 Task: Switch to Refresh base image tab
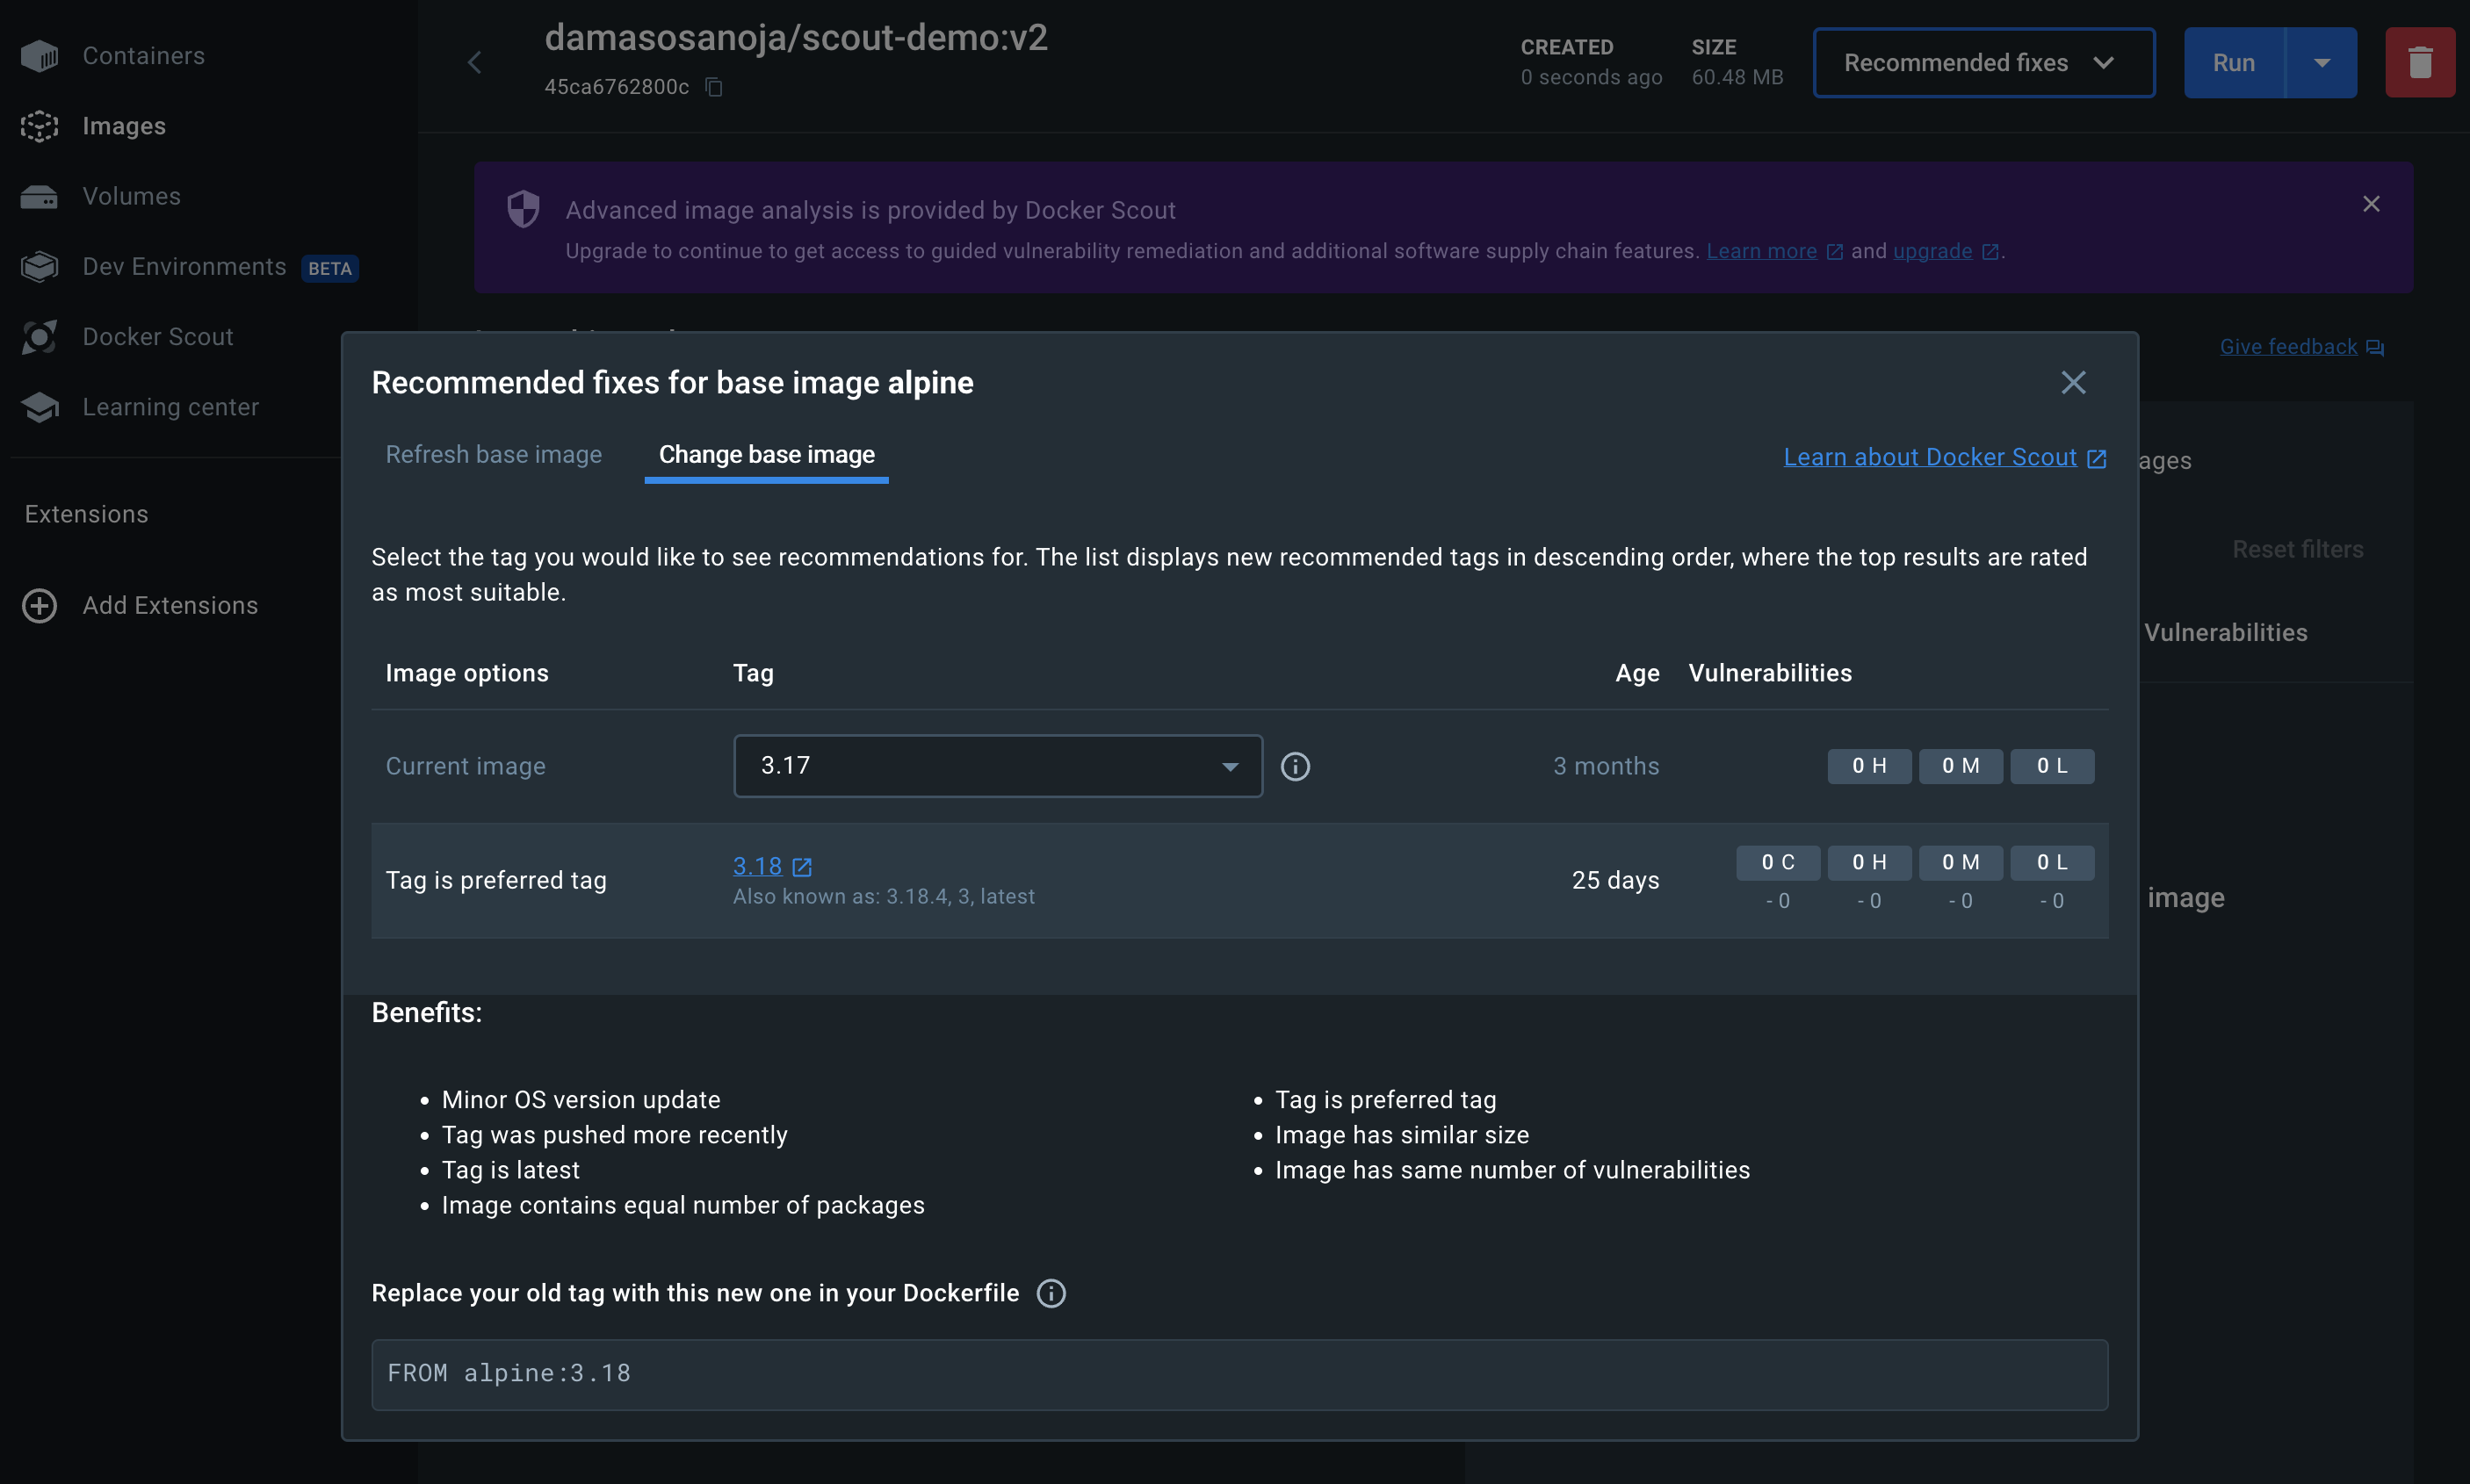click(x=493, y=455)
